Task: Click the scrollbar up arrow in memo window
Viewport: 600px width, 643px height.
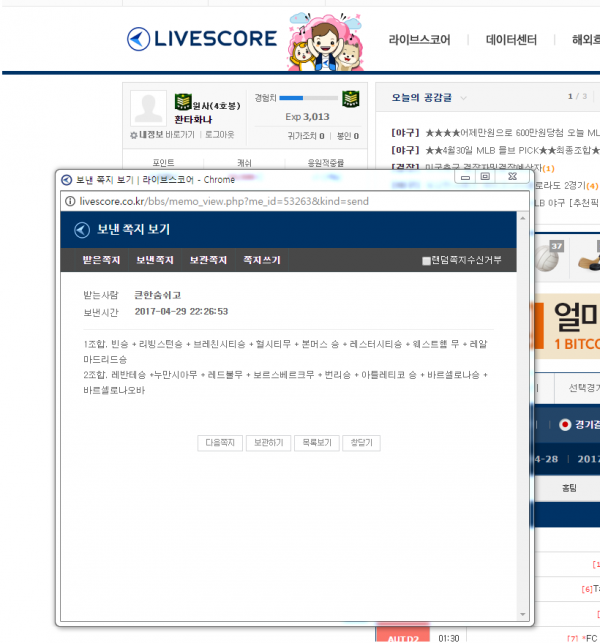Action: (522, 219)
